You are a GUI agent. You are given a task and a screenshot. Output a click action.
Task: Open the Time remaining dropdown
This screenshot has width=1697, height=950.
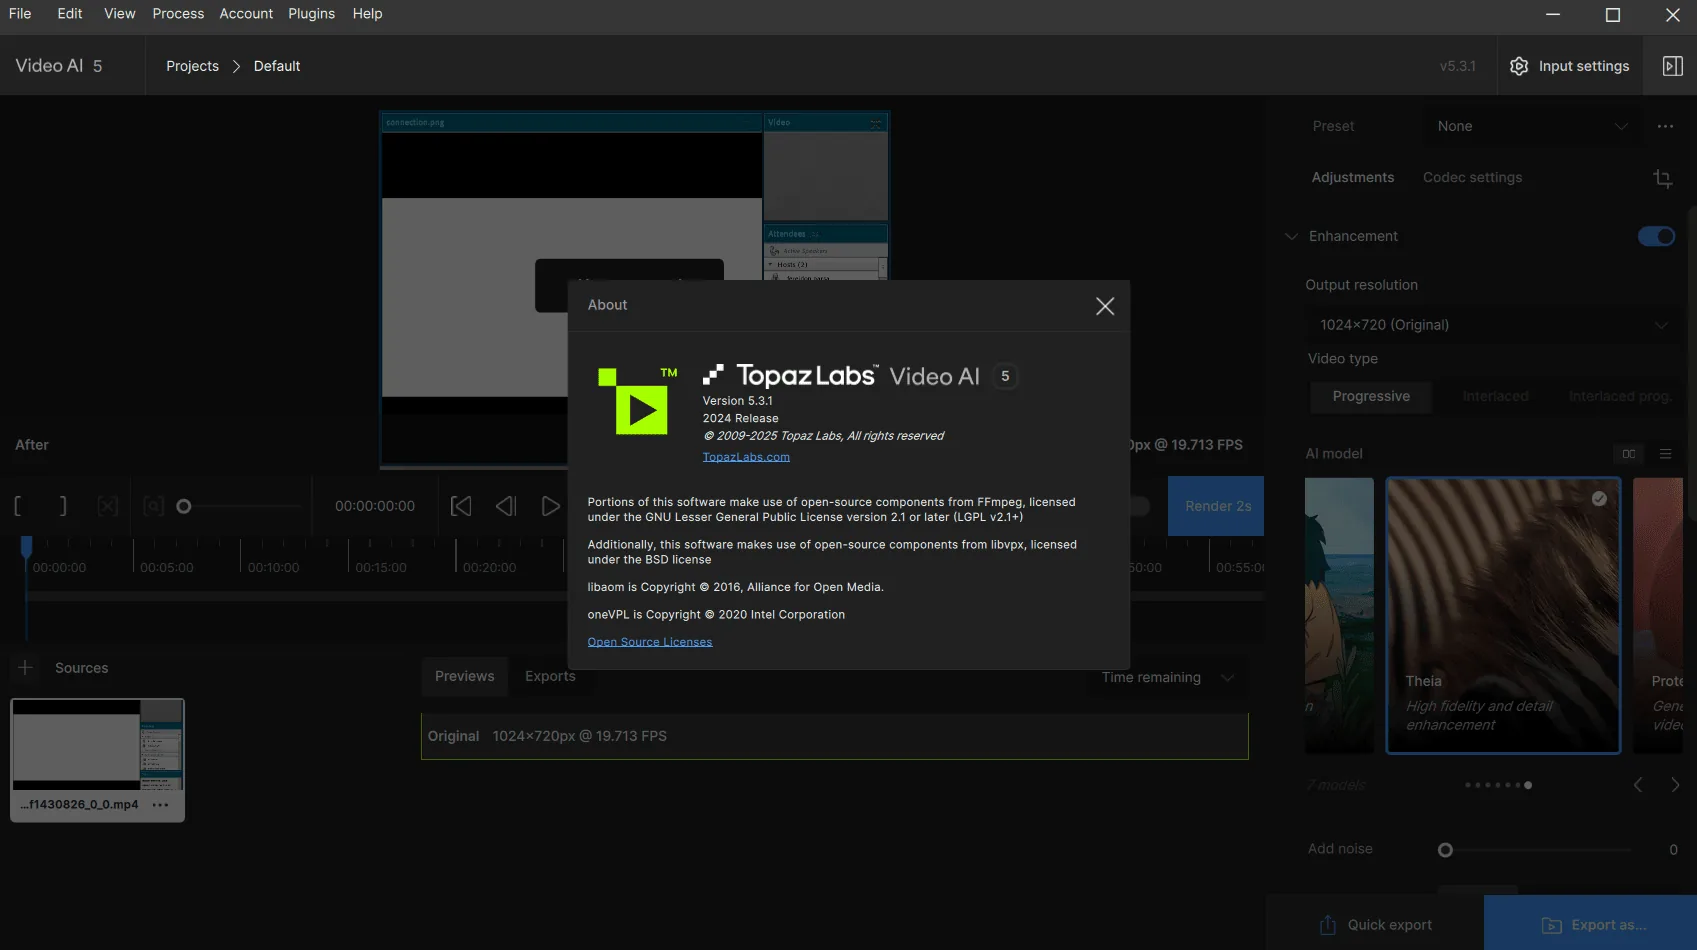coord(1166,677)
